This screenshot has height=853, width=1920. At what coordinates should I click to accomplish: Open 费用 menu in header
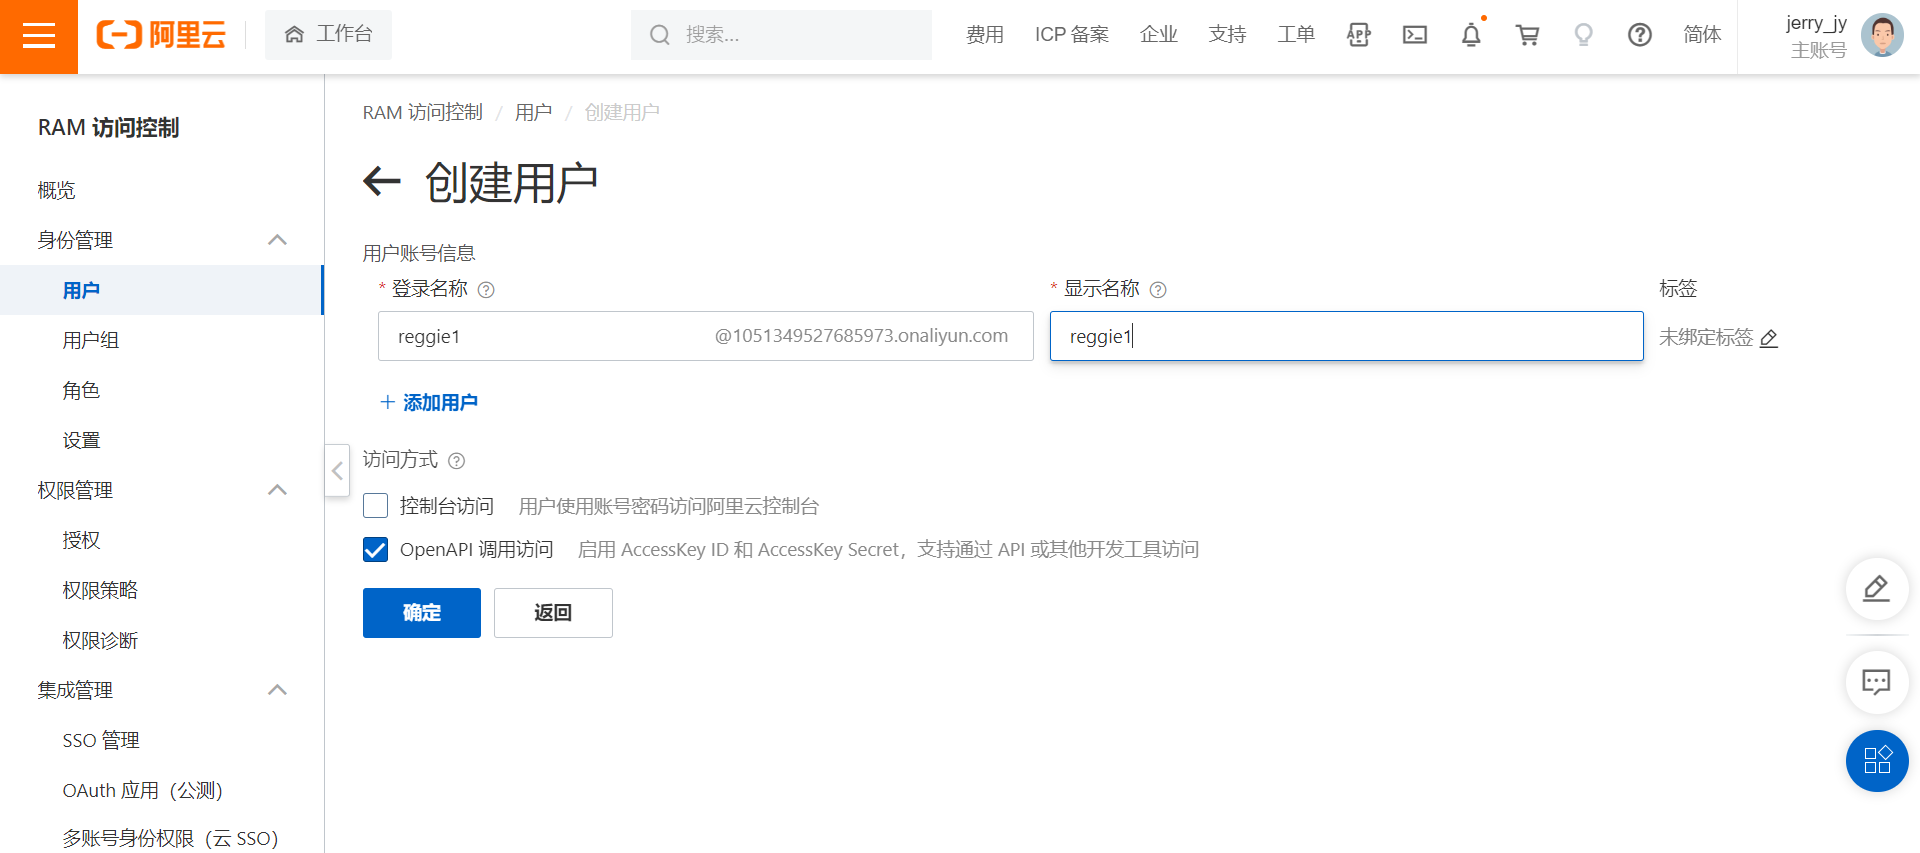[985, 35]
